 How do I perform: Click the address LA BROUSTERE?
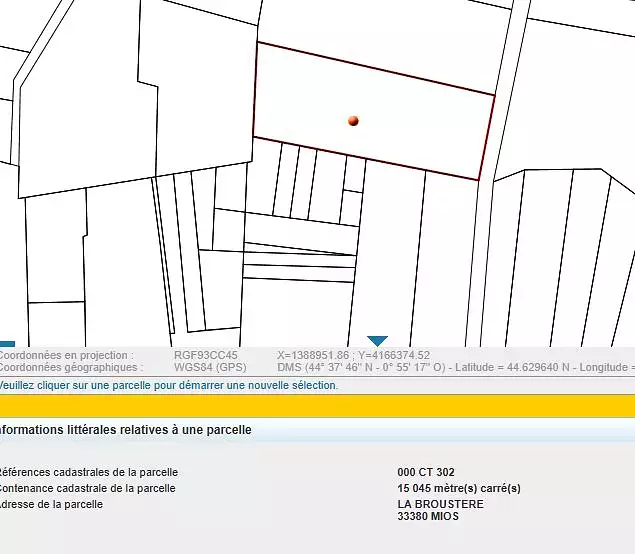point(440,504)
